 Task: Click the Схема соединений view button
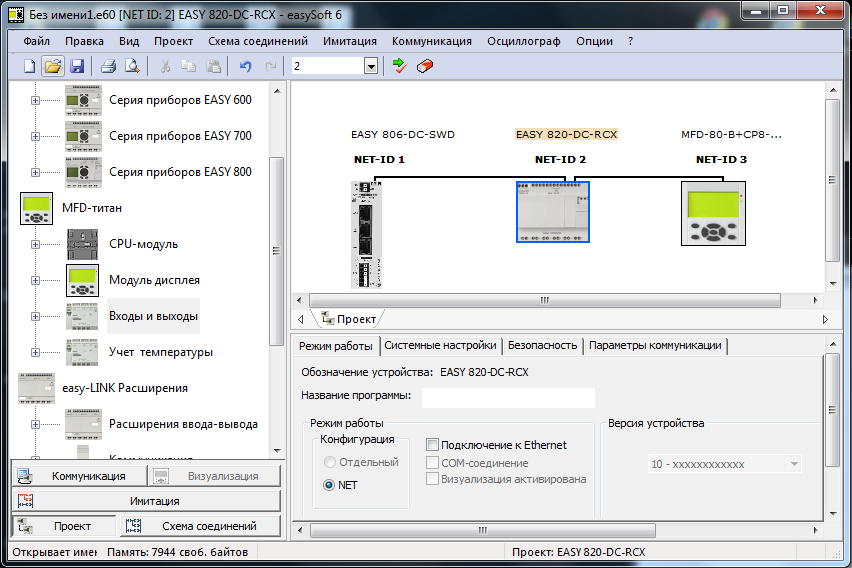click(200, 526)
